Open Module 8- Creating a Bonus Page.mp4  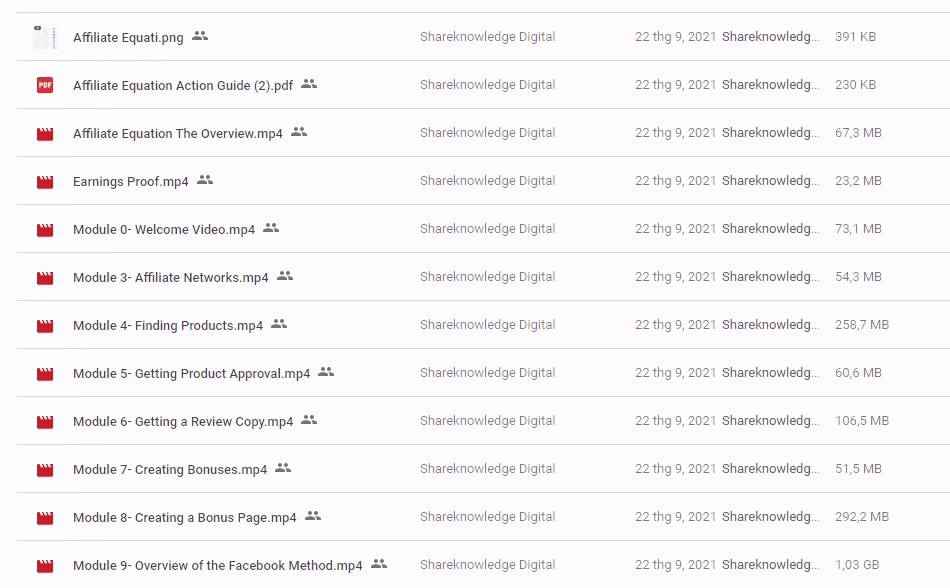click(x=184, y=518)
